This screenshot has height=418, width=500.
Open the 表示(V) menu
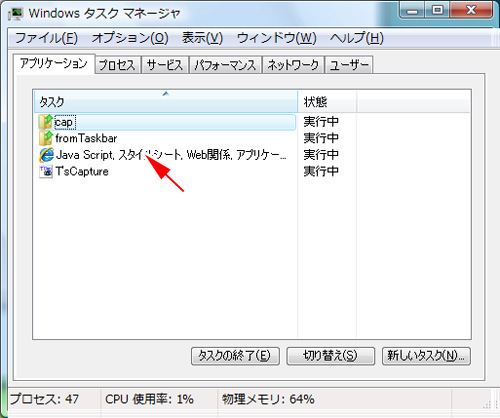[202, 38]
